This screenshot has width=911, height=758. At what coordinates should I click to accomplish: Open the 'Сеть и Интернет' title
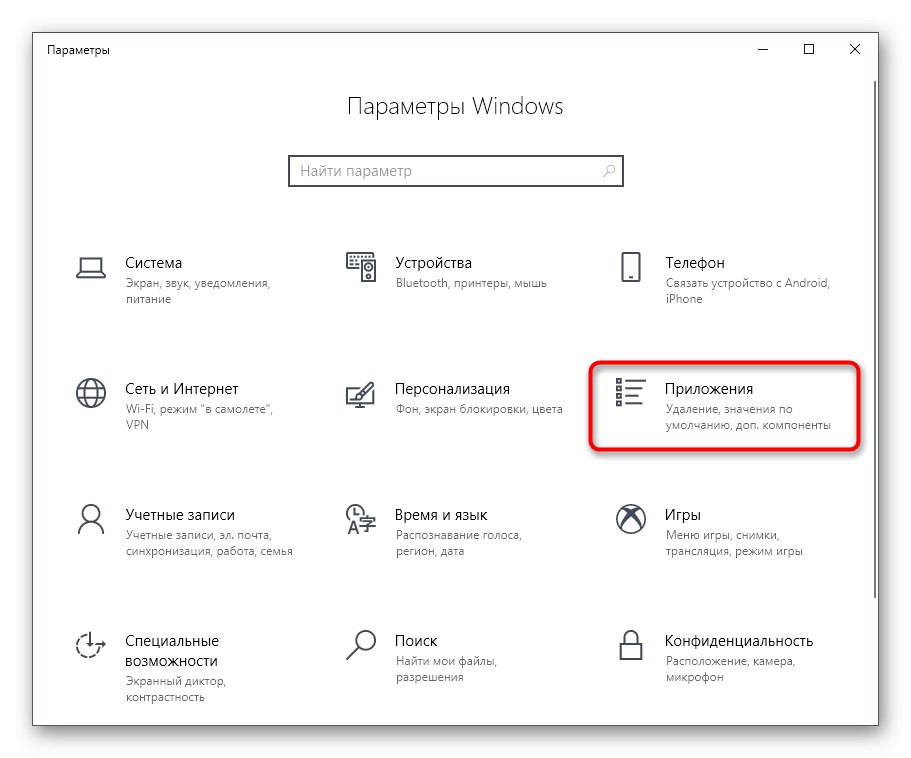(x=181, y=389)
